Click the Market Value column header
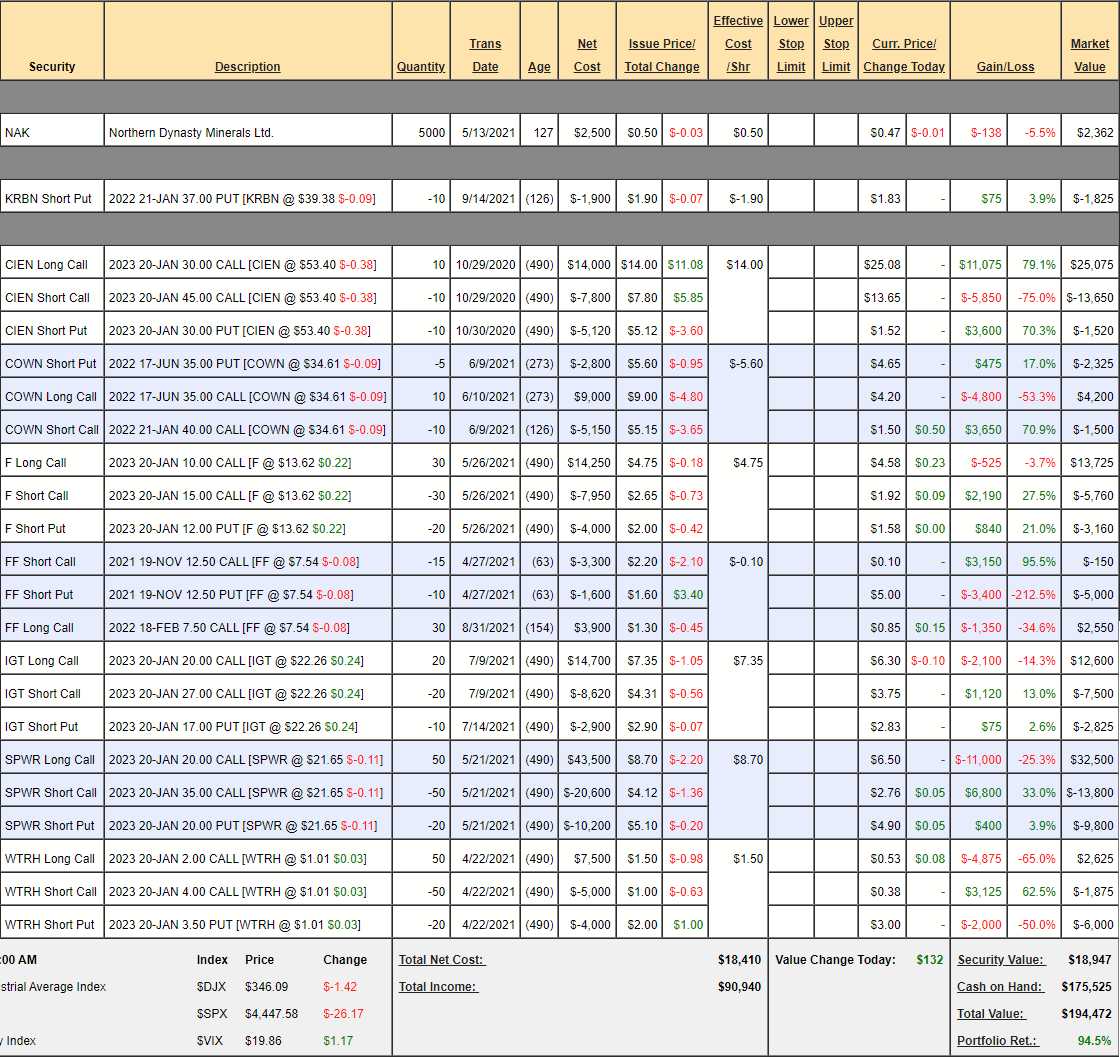The width and height of the screenshot is (1120, 1057). pos(1089,55)
